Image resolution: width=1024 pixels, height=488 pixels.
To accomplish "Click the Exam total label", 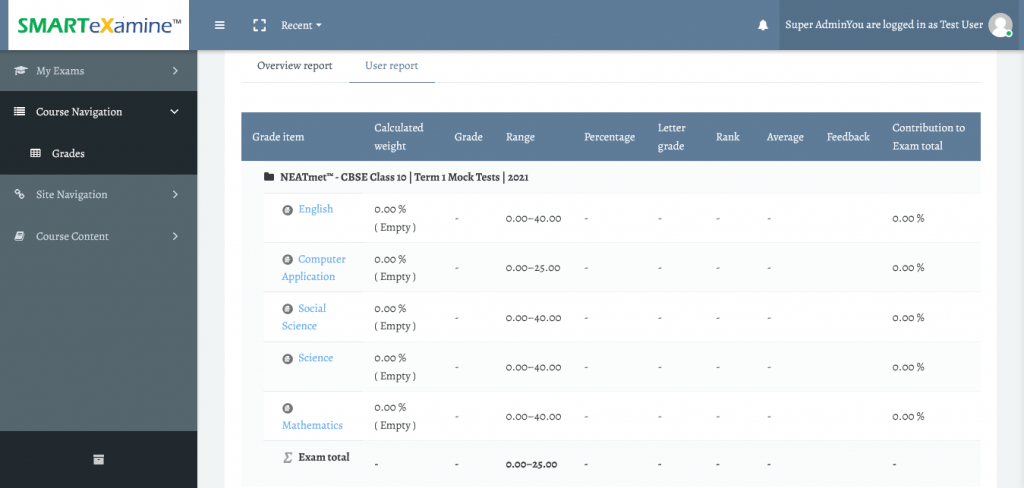I will click(x=324, y=457).
